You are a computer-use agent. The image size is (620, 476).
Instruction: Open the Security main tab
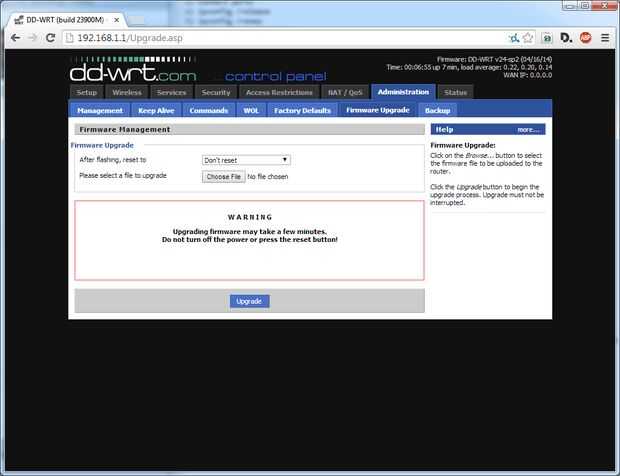[x=216, y=92]
